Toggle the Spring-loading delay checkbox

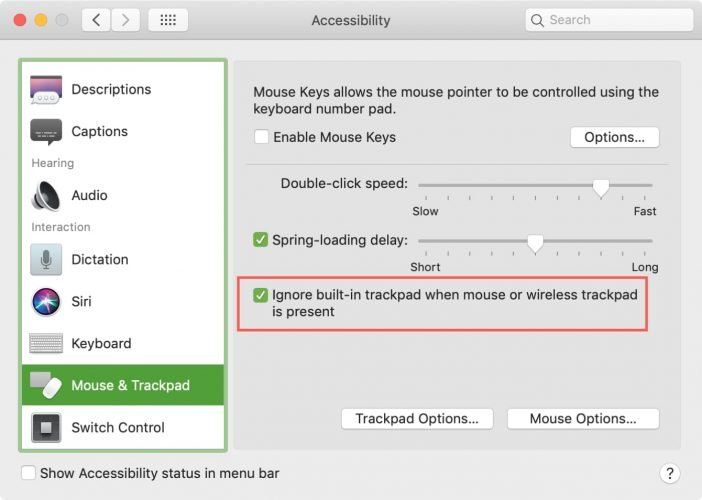click(x=260, y=240)
